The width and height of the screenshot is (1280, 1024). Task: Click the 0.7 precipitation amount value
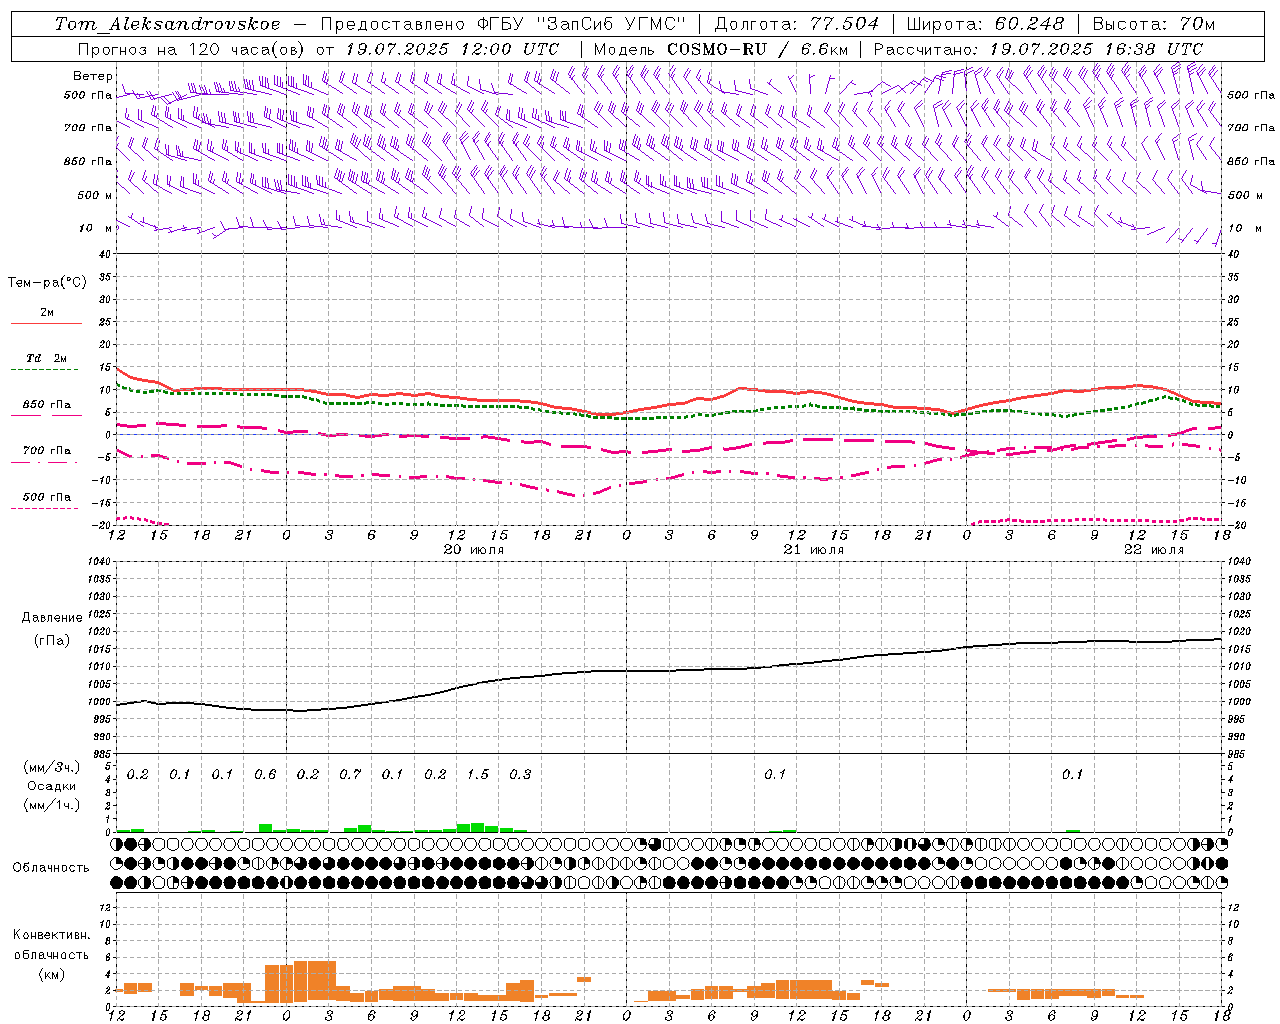[x=350, y=775]
